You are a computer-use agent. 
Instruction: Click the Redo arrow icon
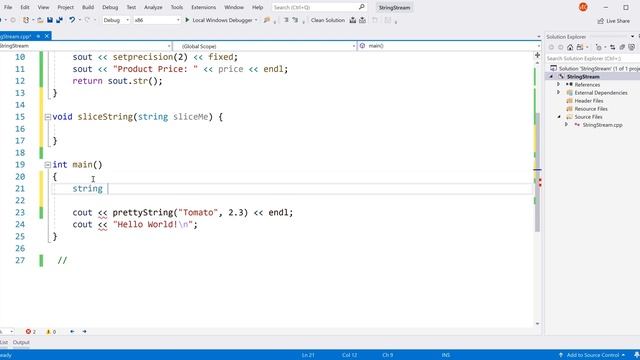pos(87,20)
